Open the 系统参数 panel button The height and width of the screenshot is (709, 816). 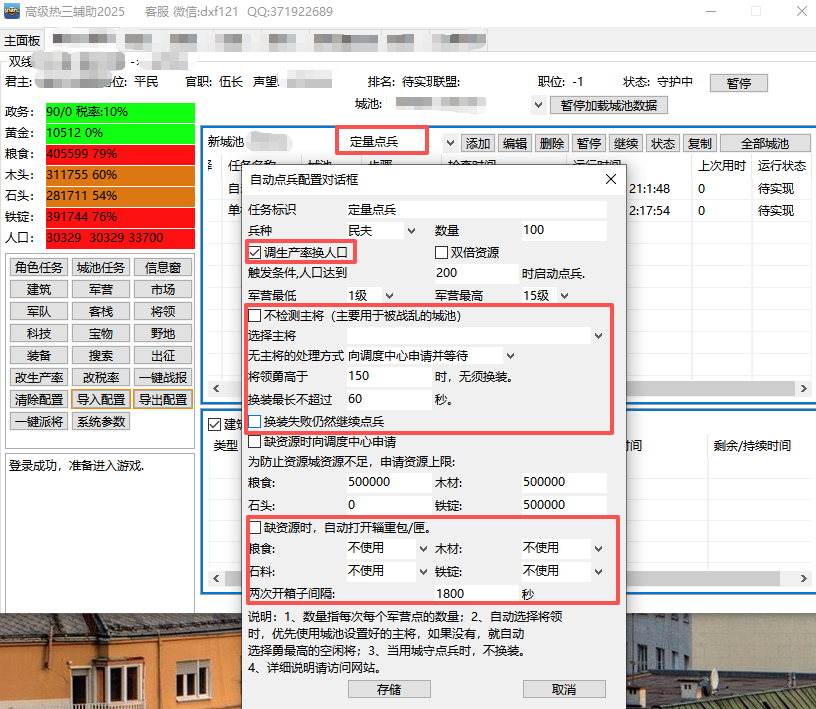103,422
